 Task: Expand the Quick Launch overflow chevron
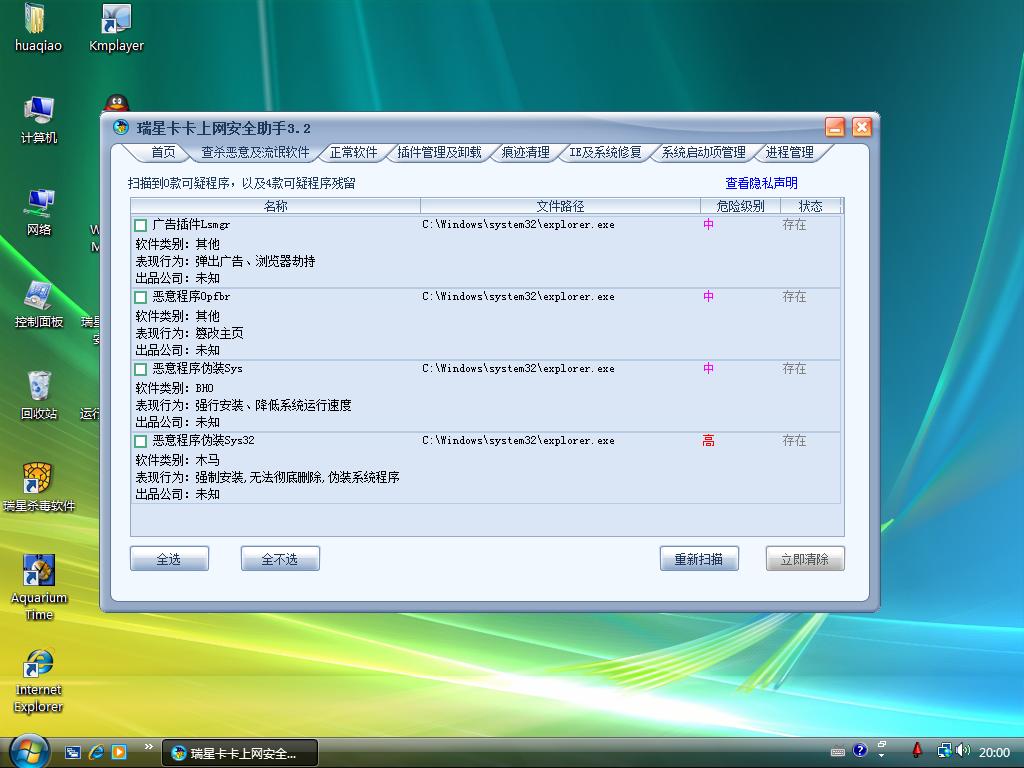[x=148, y=746]
